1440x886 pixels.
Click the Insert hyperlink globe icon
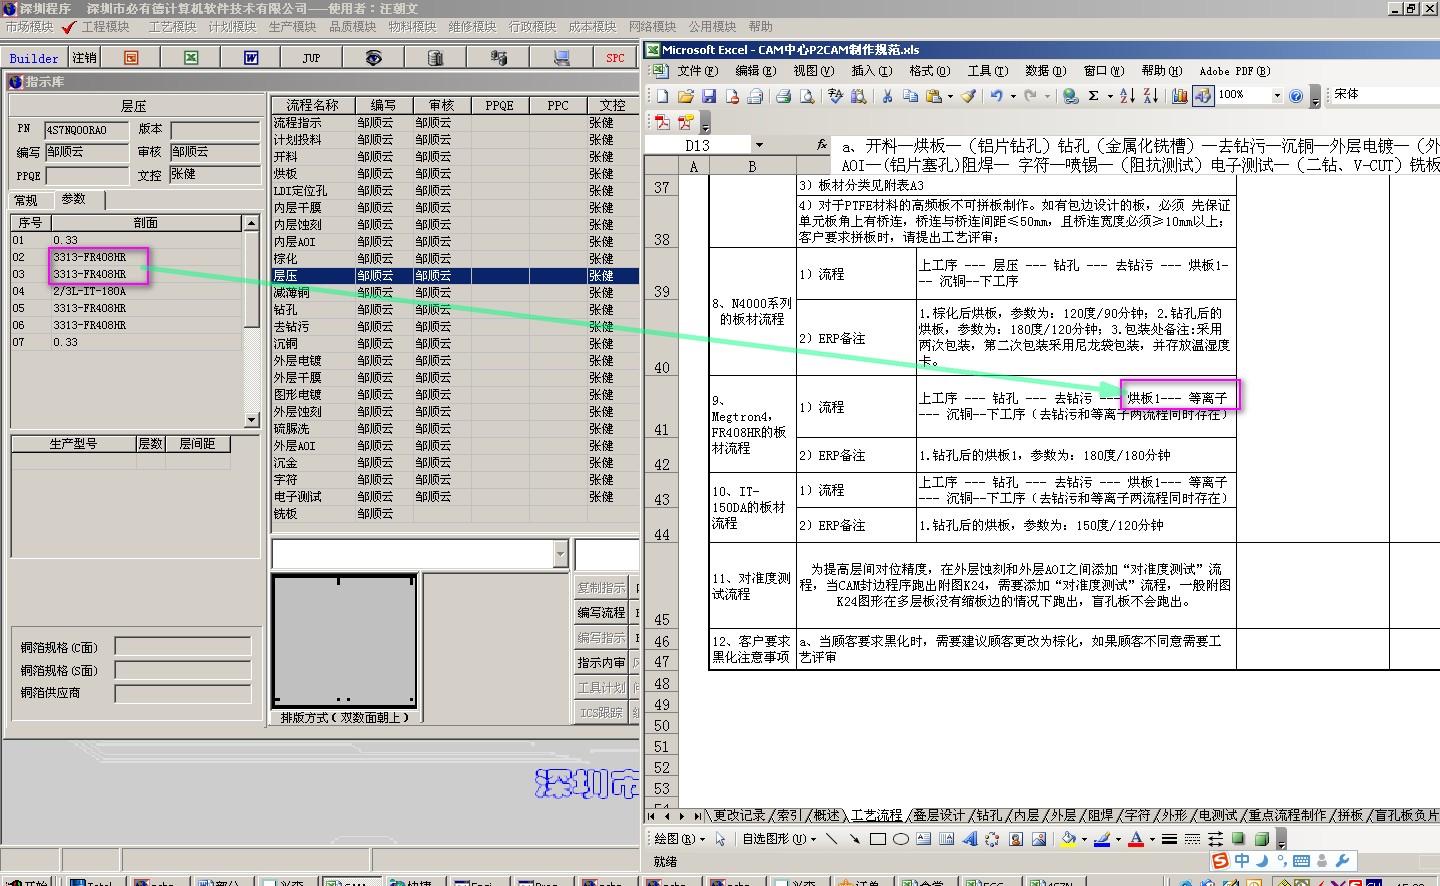tap(1070, 96)
